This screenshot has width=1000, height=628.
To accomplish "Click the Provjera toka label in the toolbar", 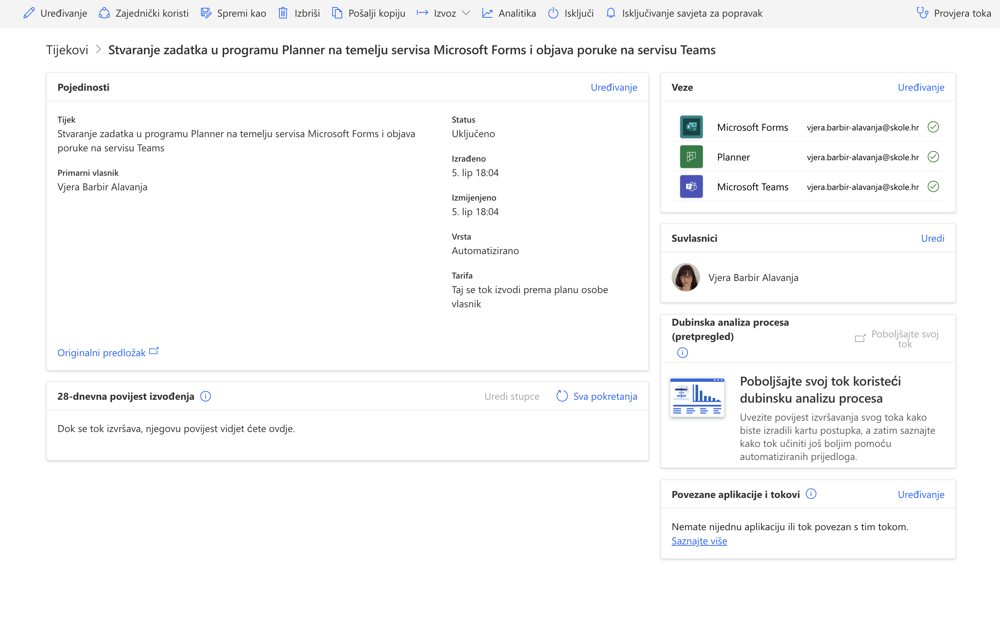I will tap(962, 13).
